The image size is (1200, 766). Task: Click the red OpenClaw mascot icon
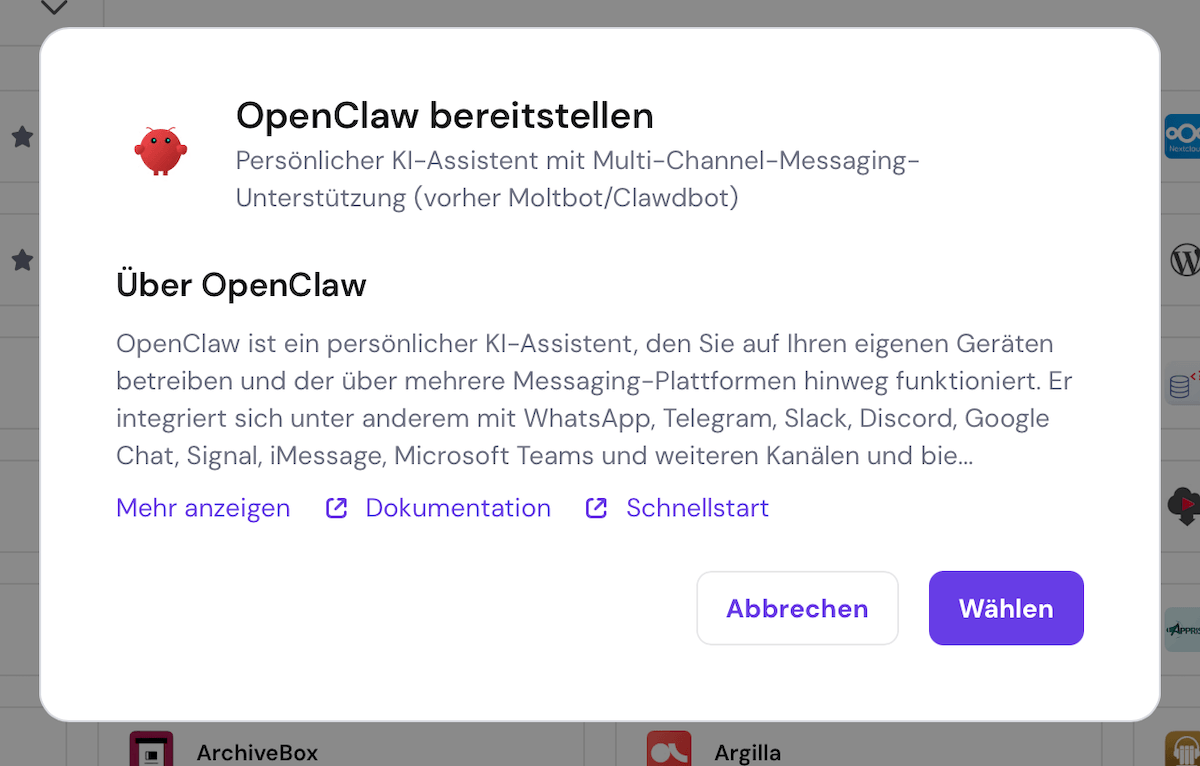pos(163,152)
